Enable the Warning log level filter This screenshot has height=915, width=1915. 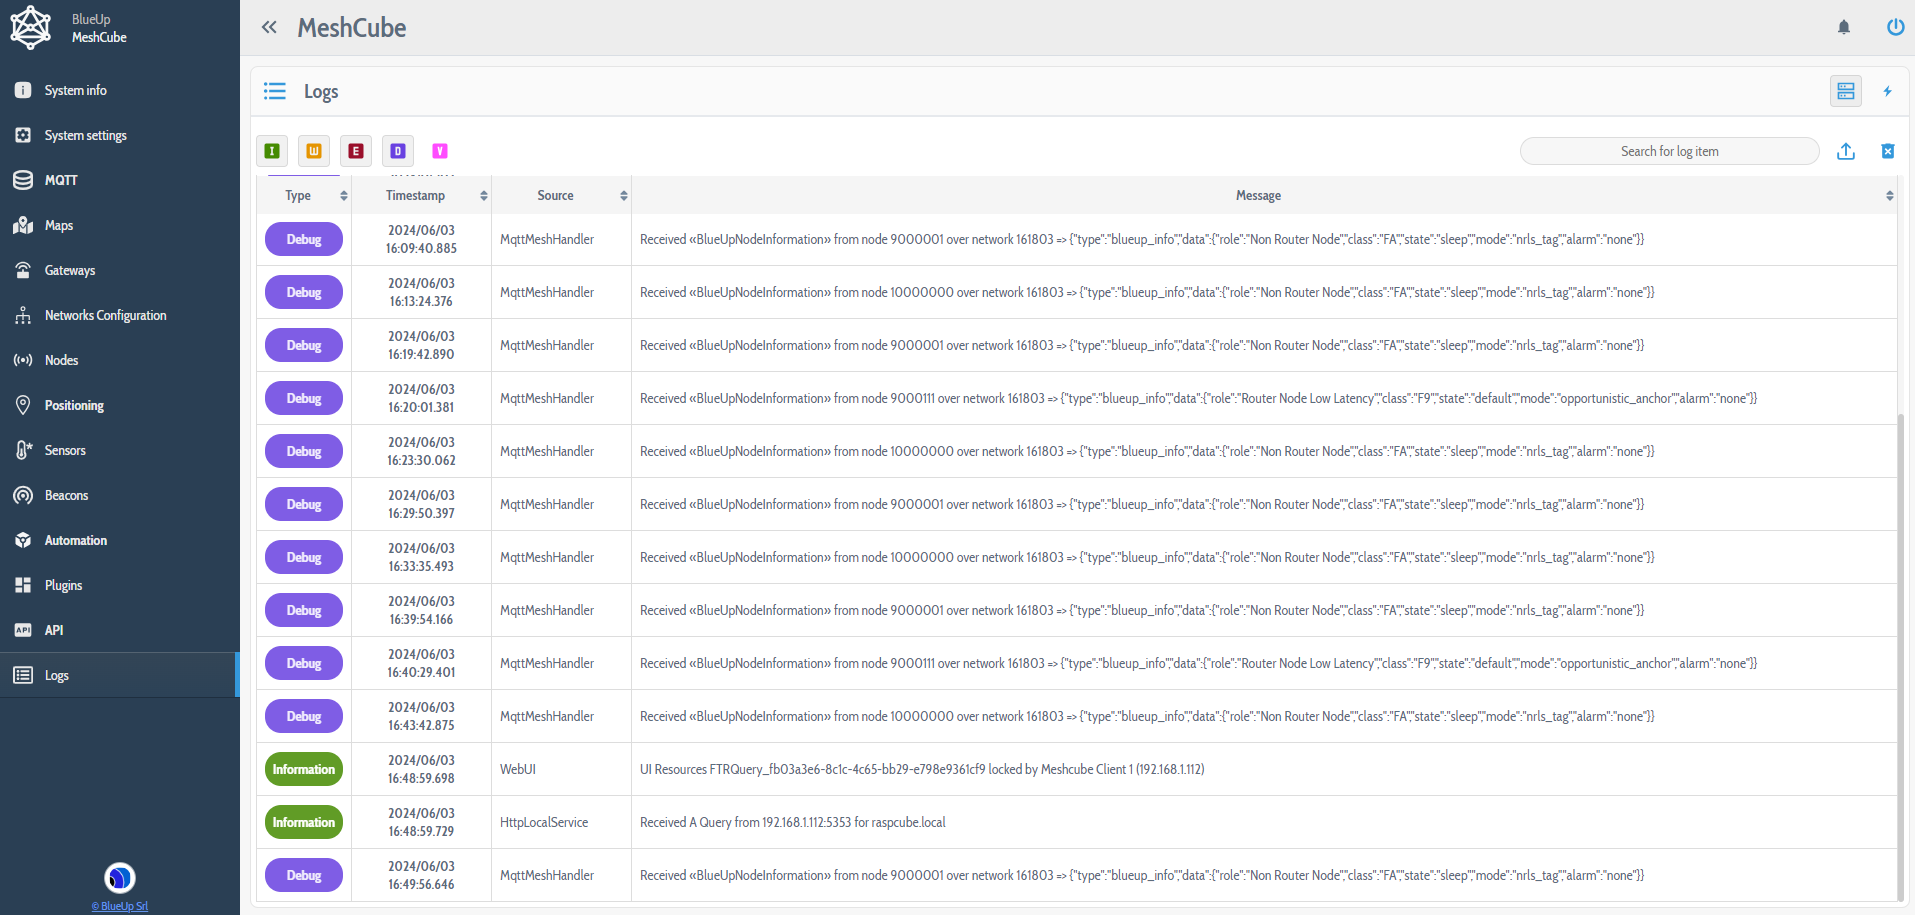(313, 151)
